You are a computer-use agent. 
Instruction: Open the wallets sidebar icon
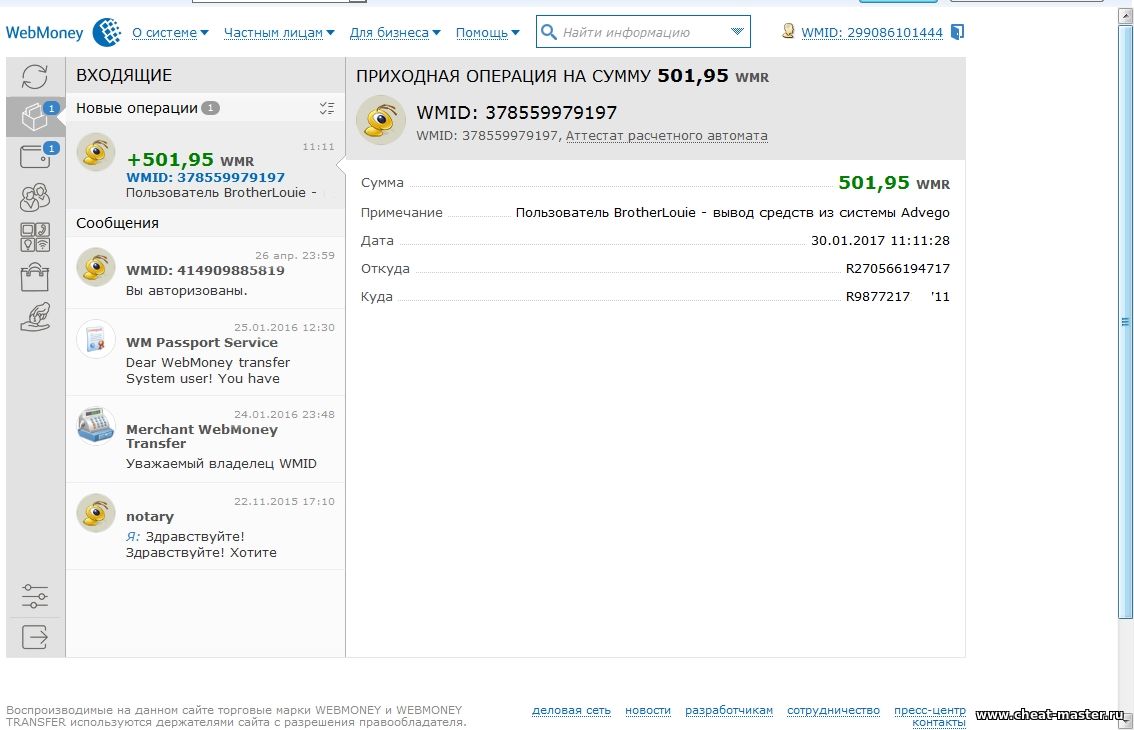[35, 157]
